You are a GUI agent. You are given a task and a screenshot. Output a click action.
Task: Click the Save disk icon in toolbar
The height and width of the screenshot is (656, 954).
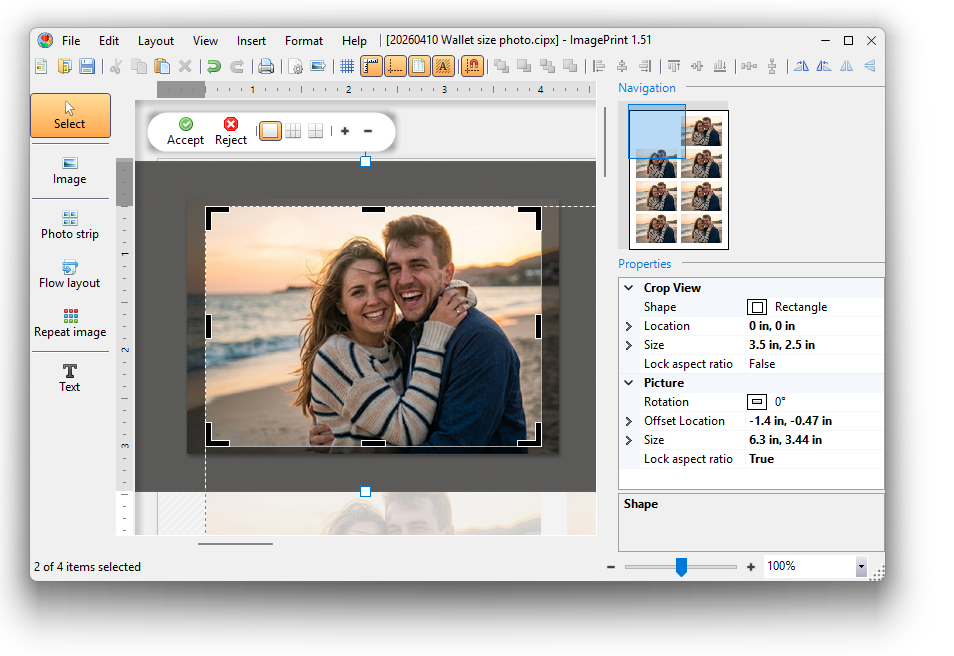click(87, 67)
